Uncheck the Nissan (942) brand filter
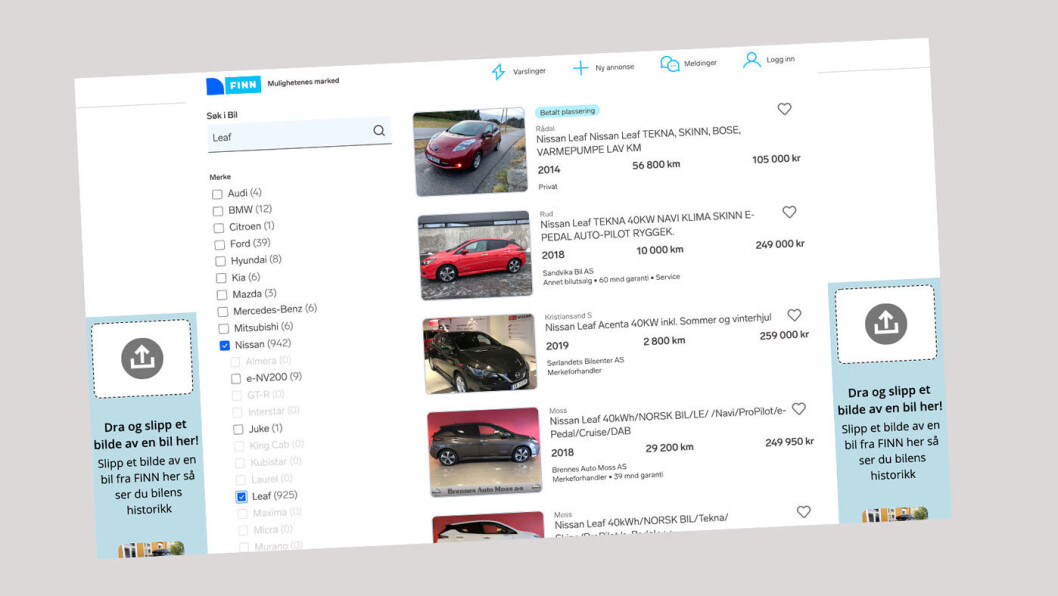The width and height of the screenshot is (1058, 596). coord(225,346)
